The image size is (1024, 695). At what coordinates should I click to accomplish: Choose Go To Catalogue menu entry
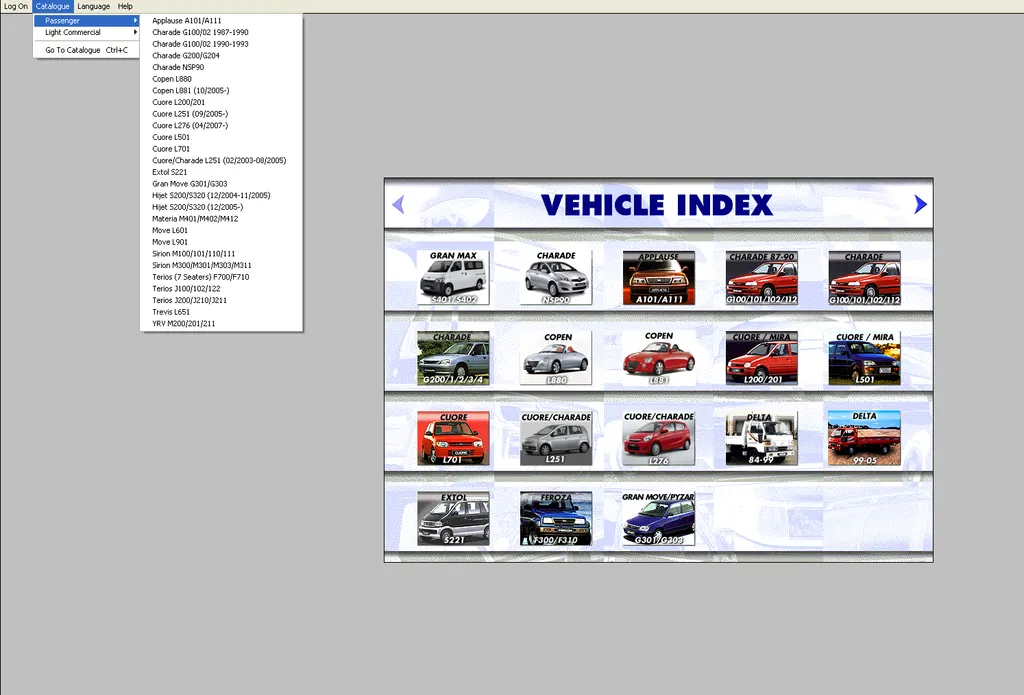[x=87, y=50]
